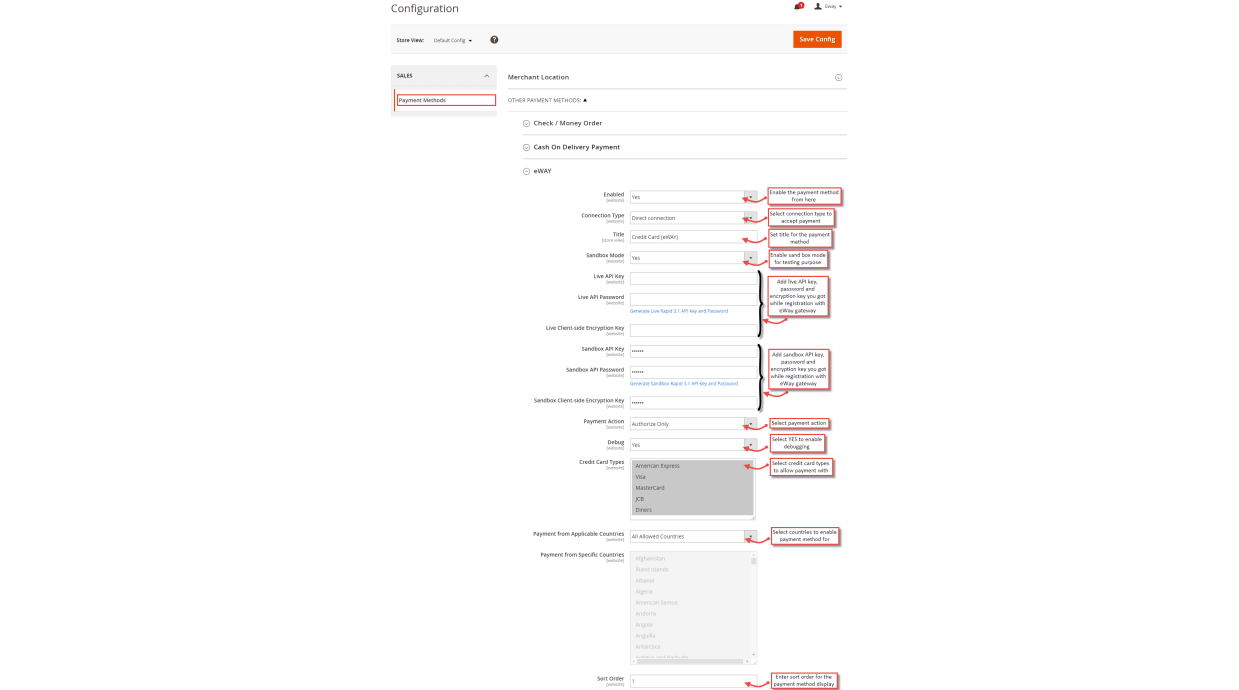Click the Live Client-side Encryption Key field
Image resolution: width=1239 pixels, height=690 pixels.
coord(693,330)
